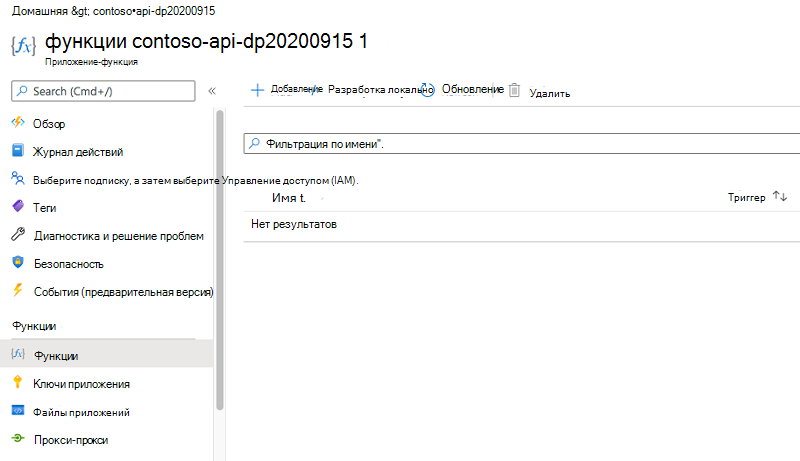Click the События lightning bolt icon
Screen dimensions: 800x461
click(18, 290)
